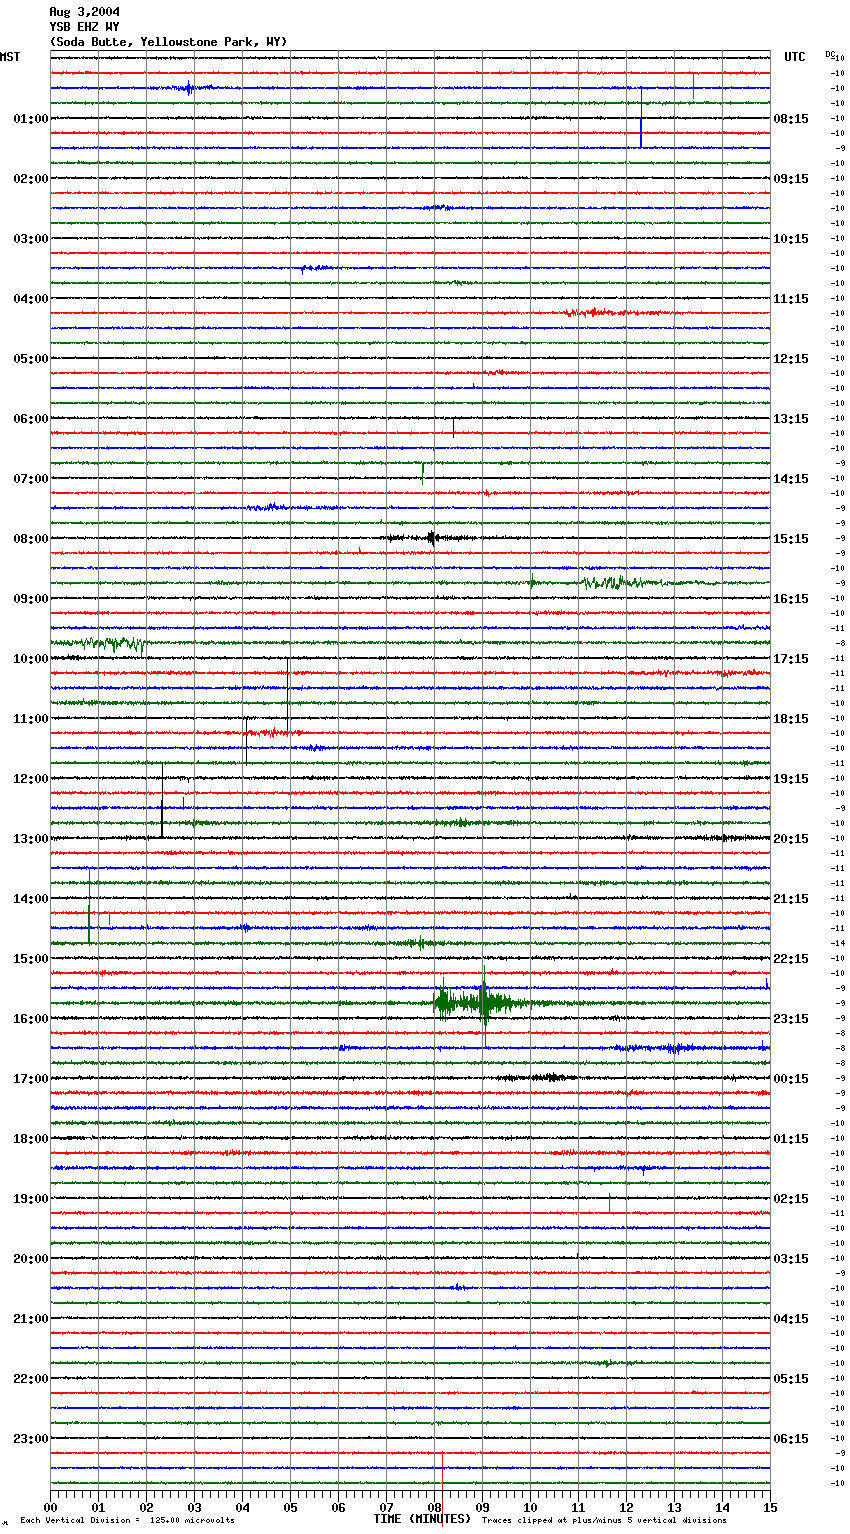Select the 21:00 MST time label

pos(31,1319)
